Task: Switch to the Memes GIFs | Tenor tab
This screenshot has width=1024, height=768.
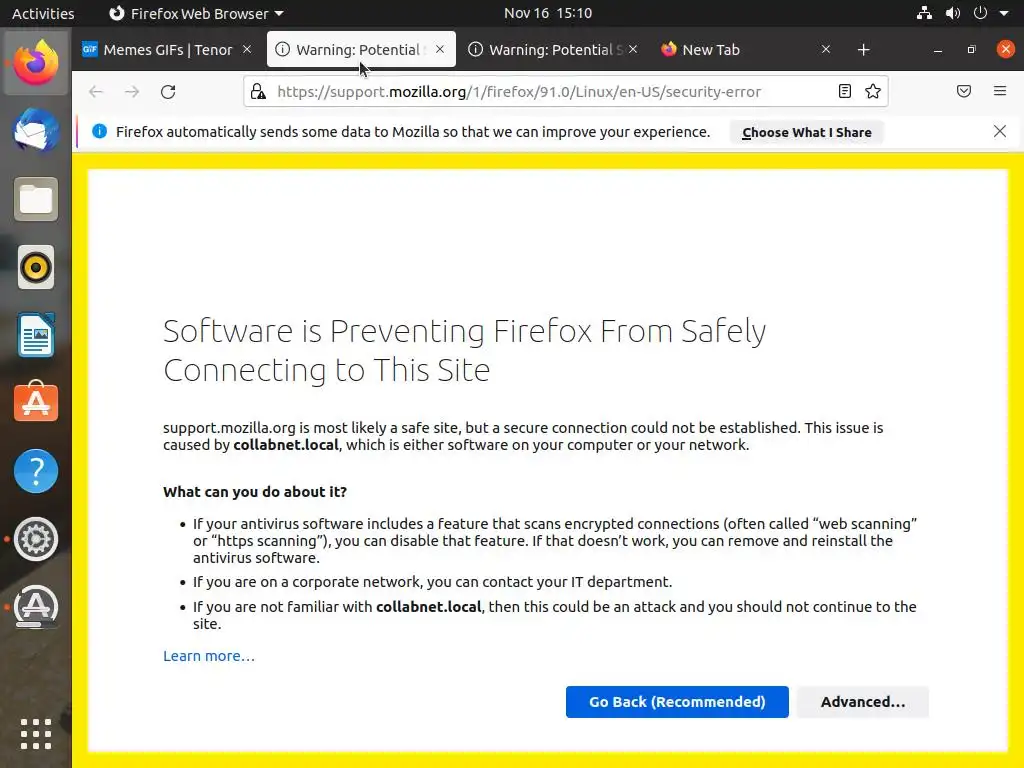Action: click(x=167, y=50)
